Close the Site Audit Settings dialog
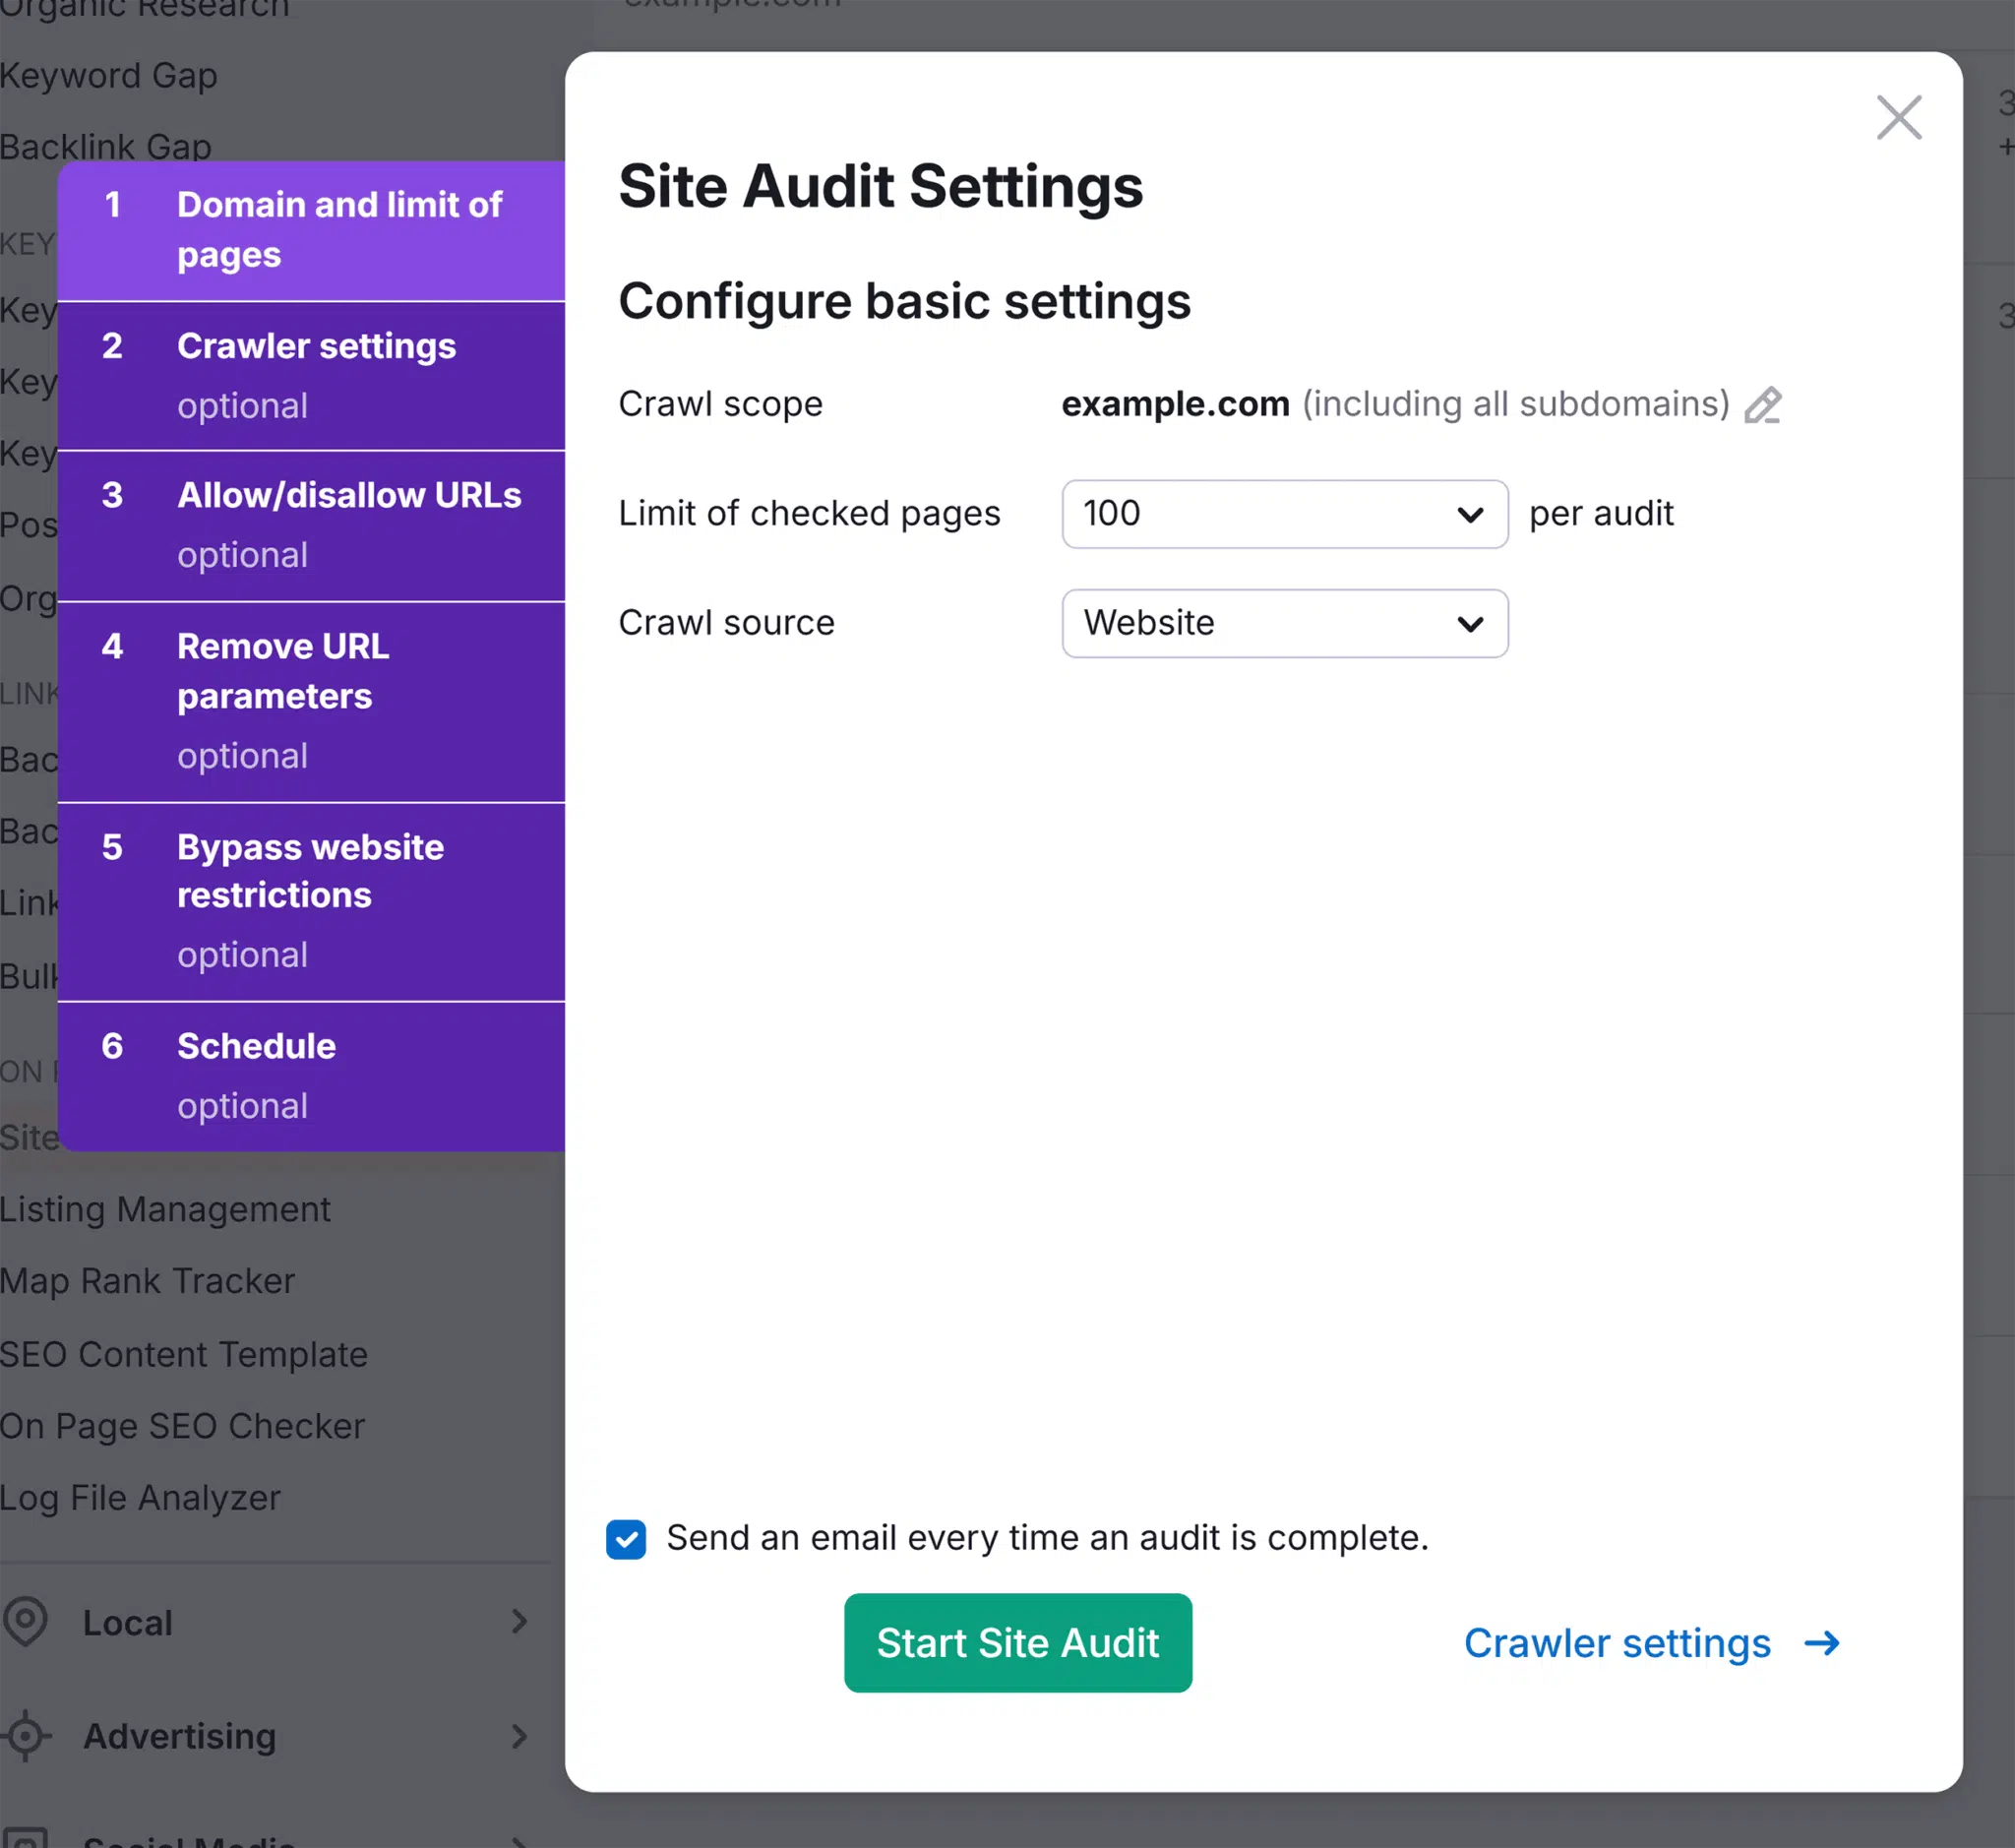The width and height of the screenshot is (2015, 1848). point(1898,118)
